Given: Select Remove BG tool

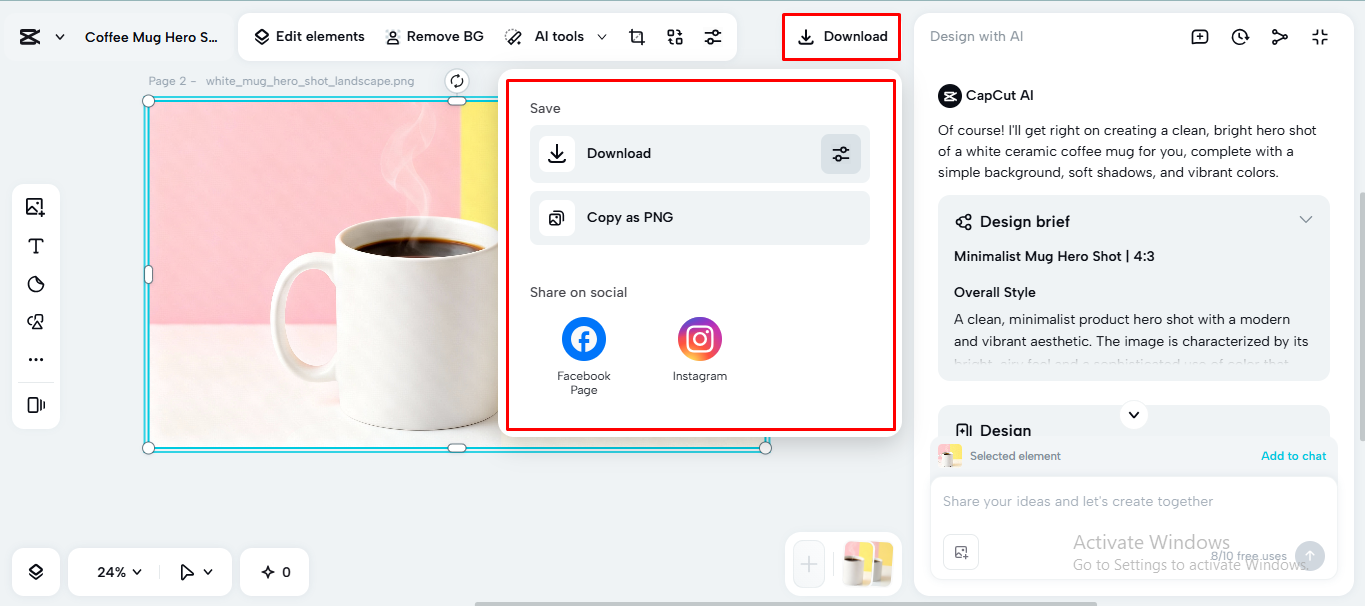Looking at the screenshot, I should click(x=435, y=37).
